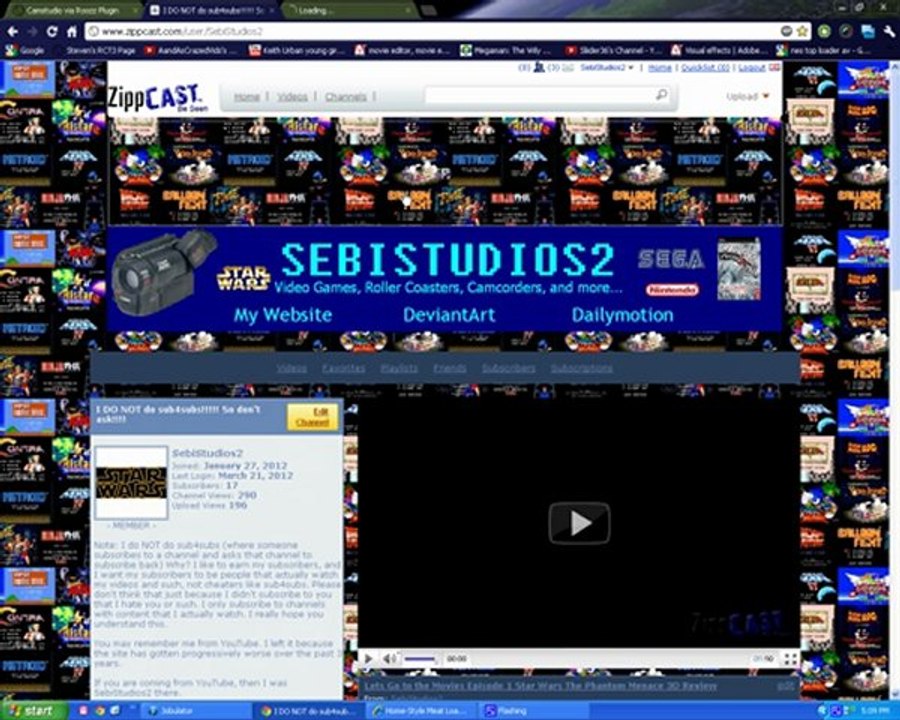
Task: Open a new tab with the new-tab button
Action: pos(428,10)
